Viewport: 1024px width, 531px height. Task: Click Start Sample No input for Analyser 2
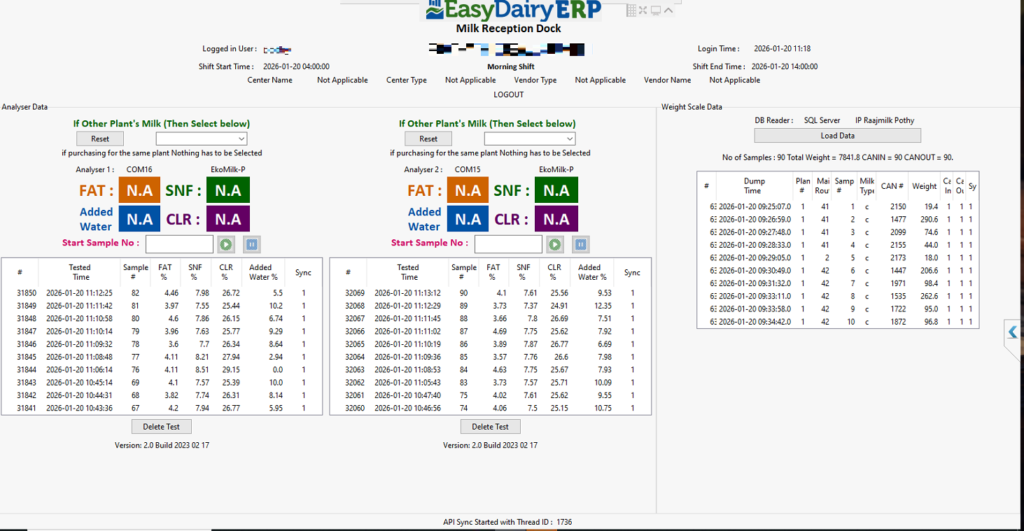coord(508,244)
